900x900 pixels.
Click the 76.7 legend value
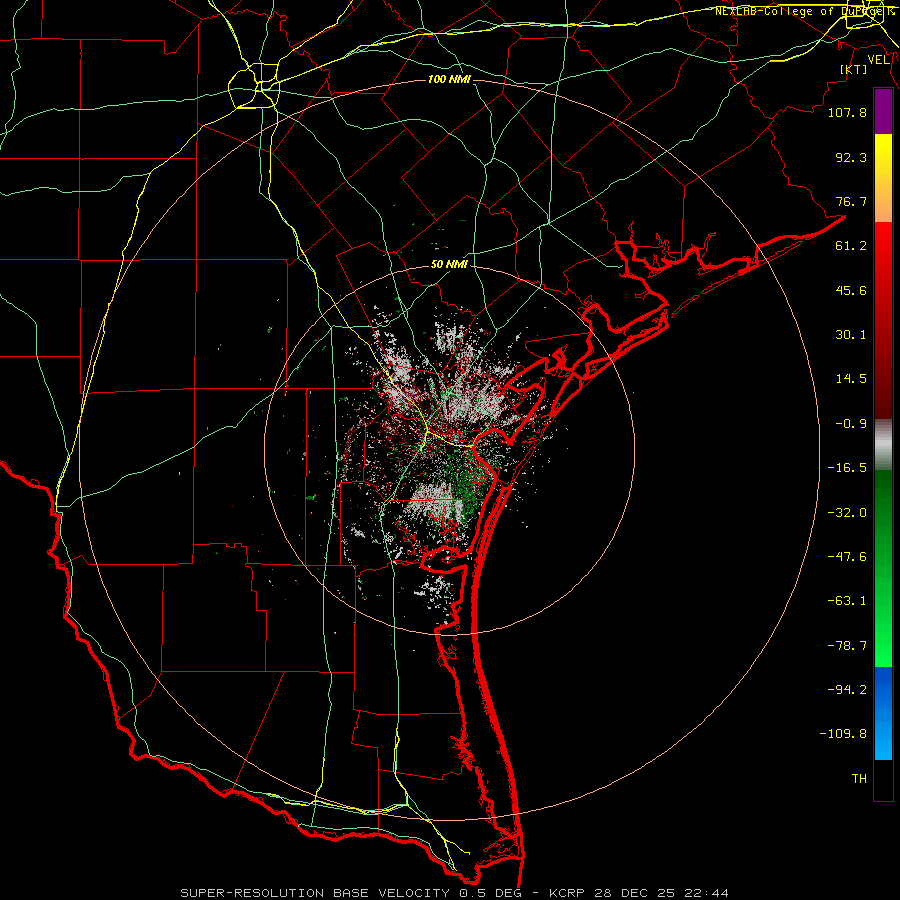tap(851, 201)
